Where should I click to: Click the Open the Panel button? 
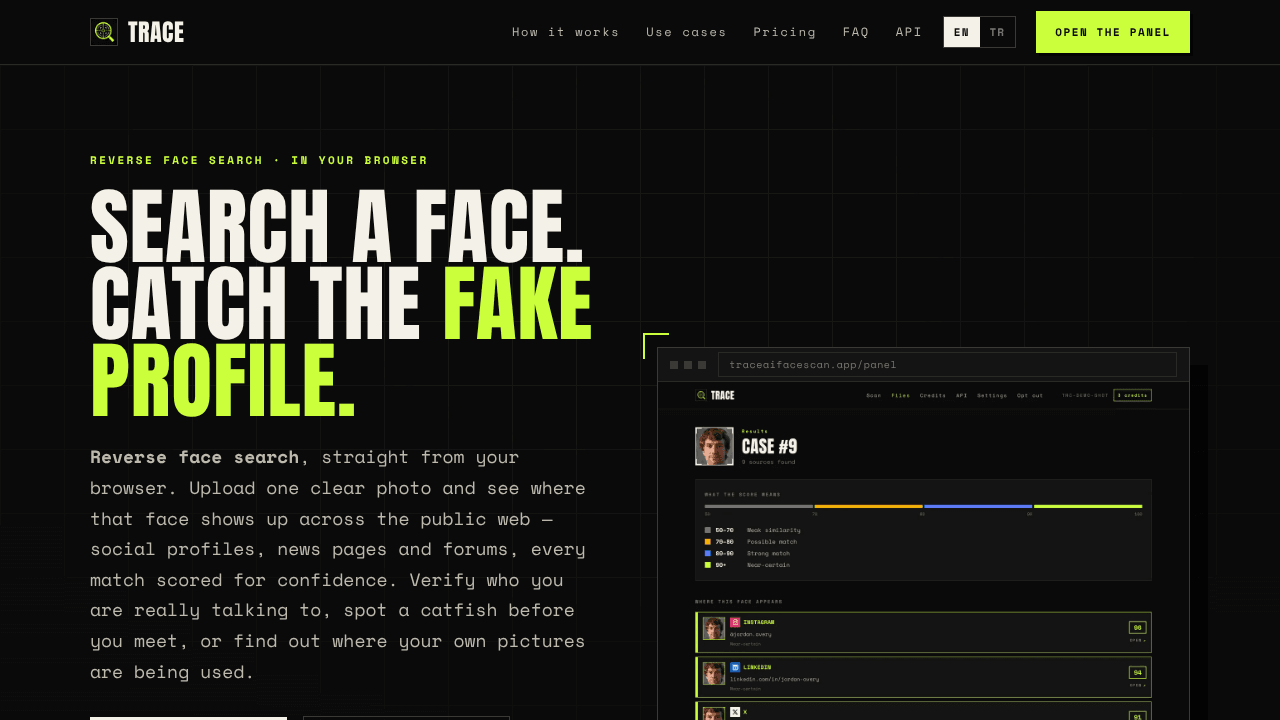pyautogui.click(x=1113, y=32)
